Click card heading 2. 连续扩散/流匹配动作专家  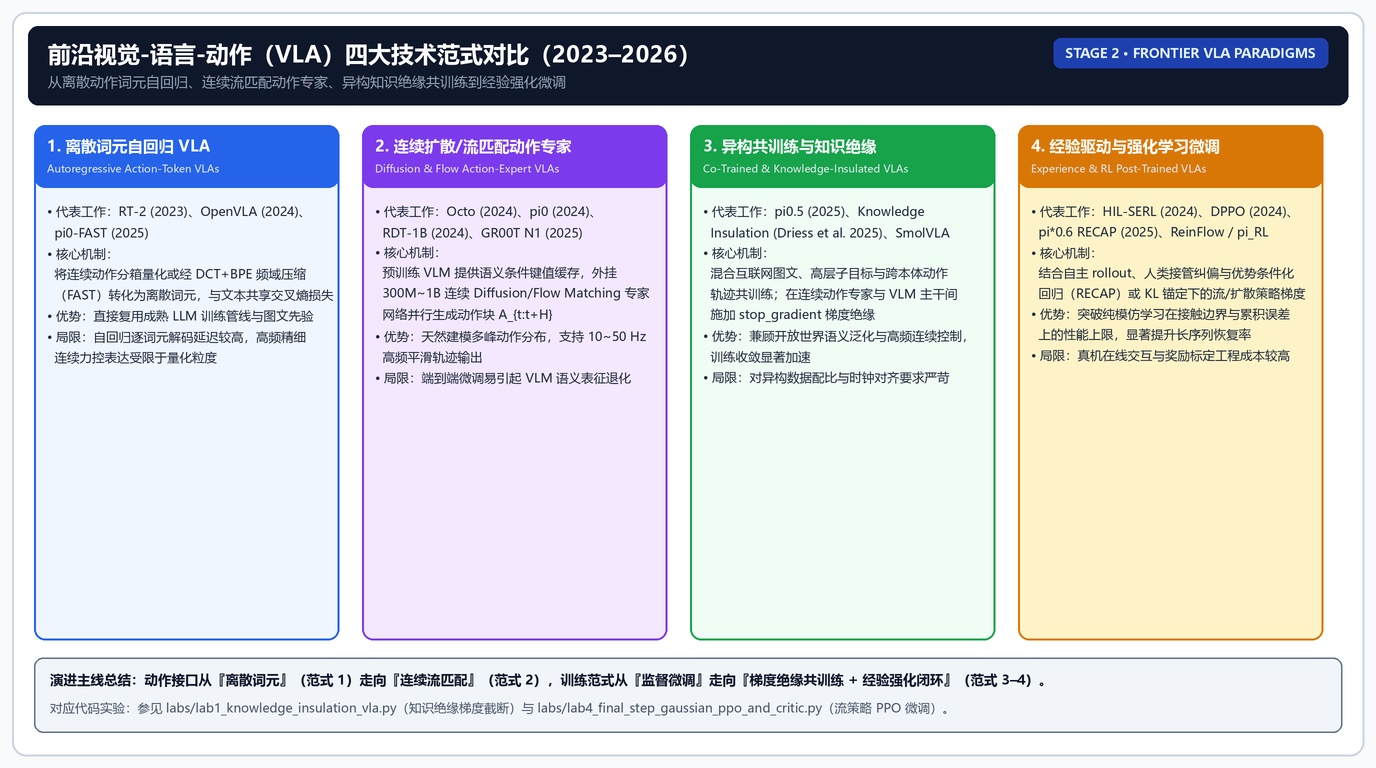pyautogui.click(x=473, y=146)
